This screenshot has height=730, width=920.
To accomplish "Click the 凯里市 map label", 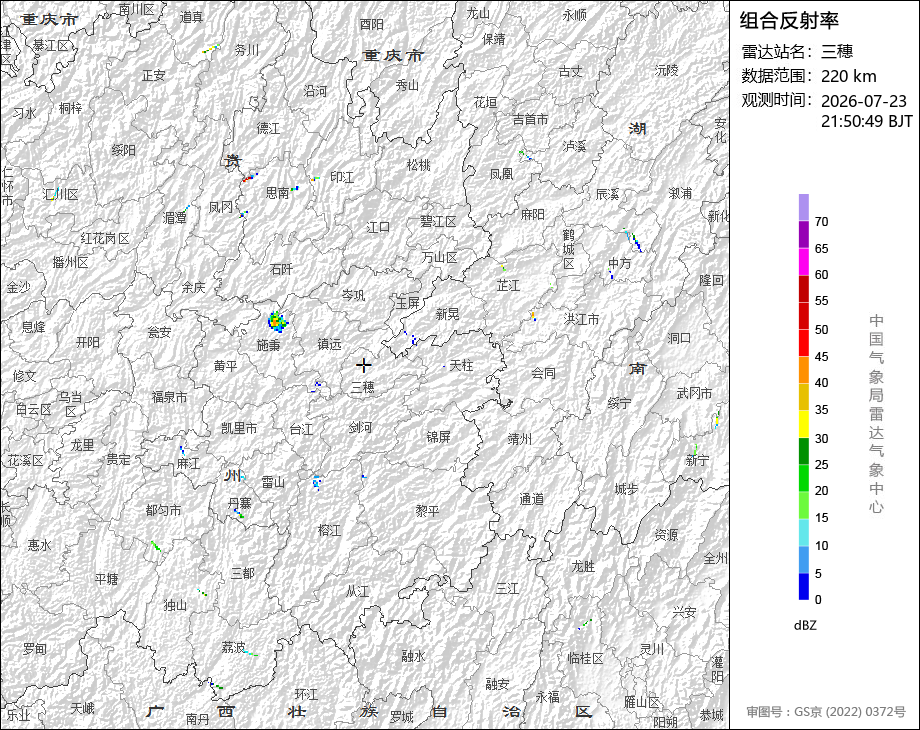I will point(239,428).
